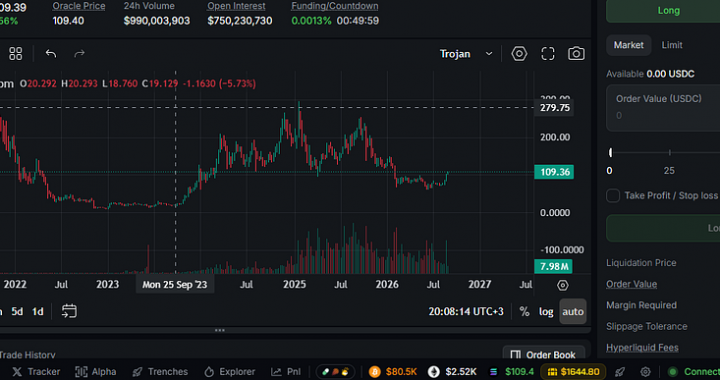Click the Oracle Price header label
720x380 pixels.
pos(79,6)
